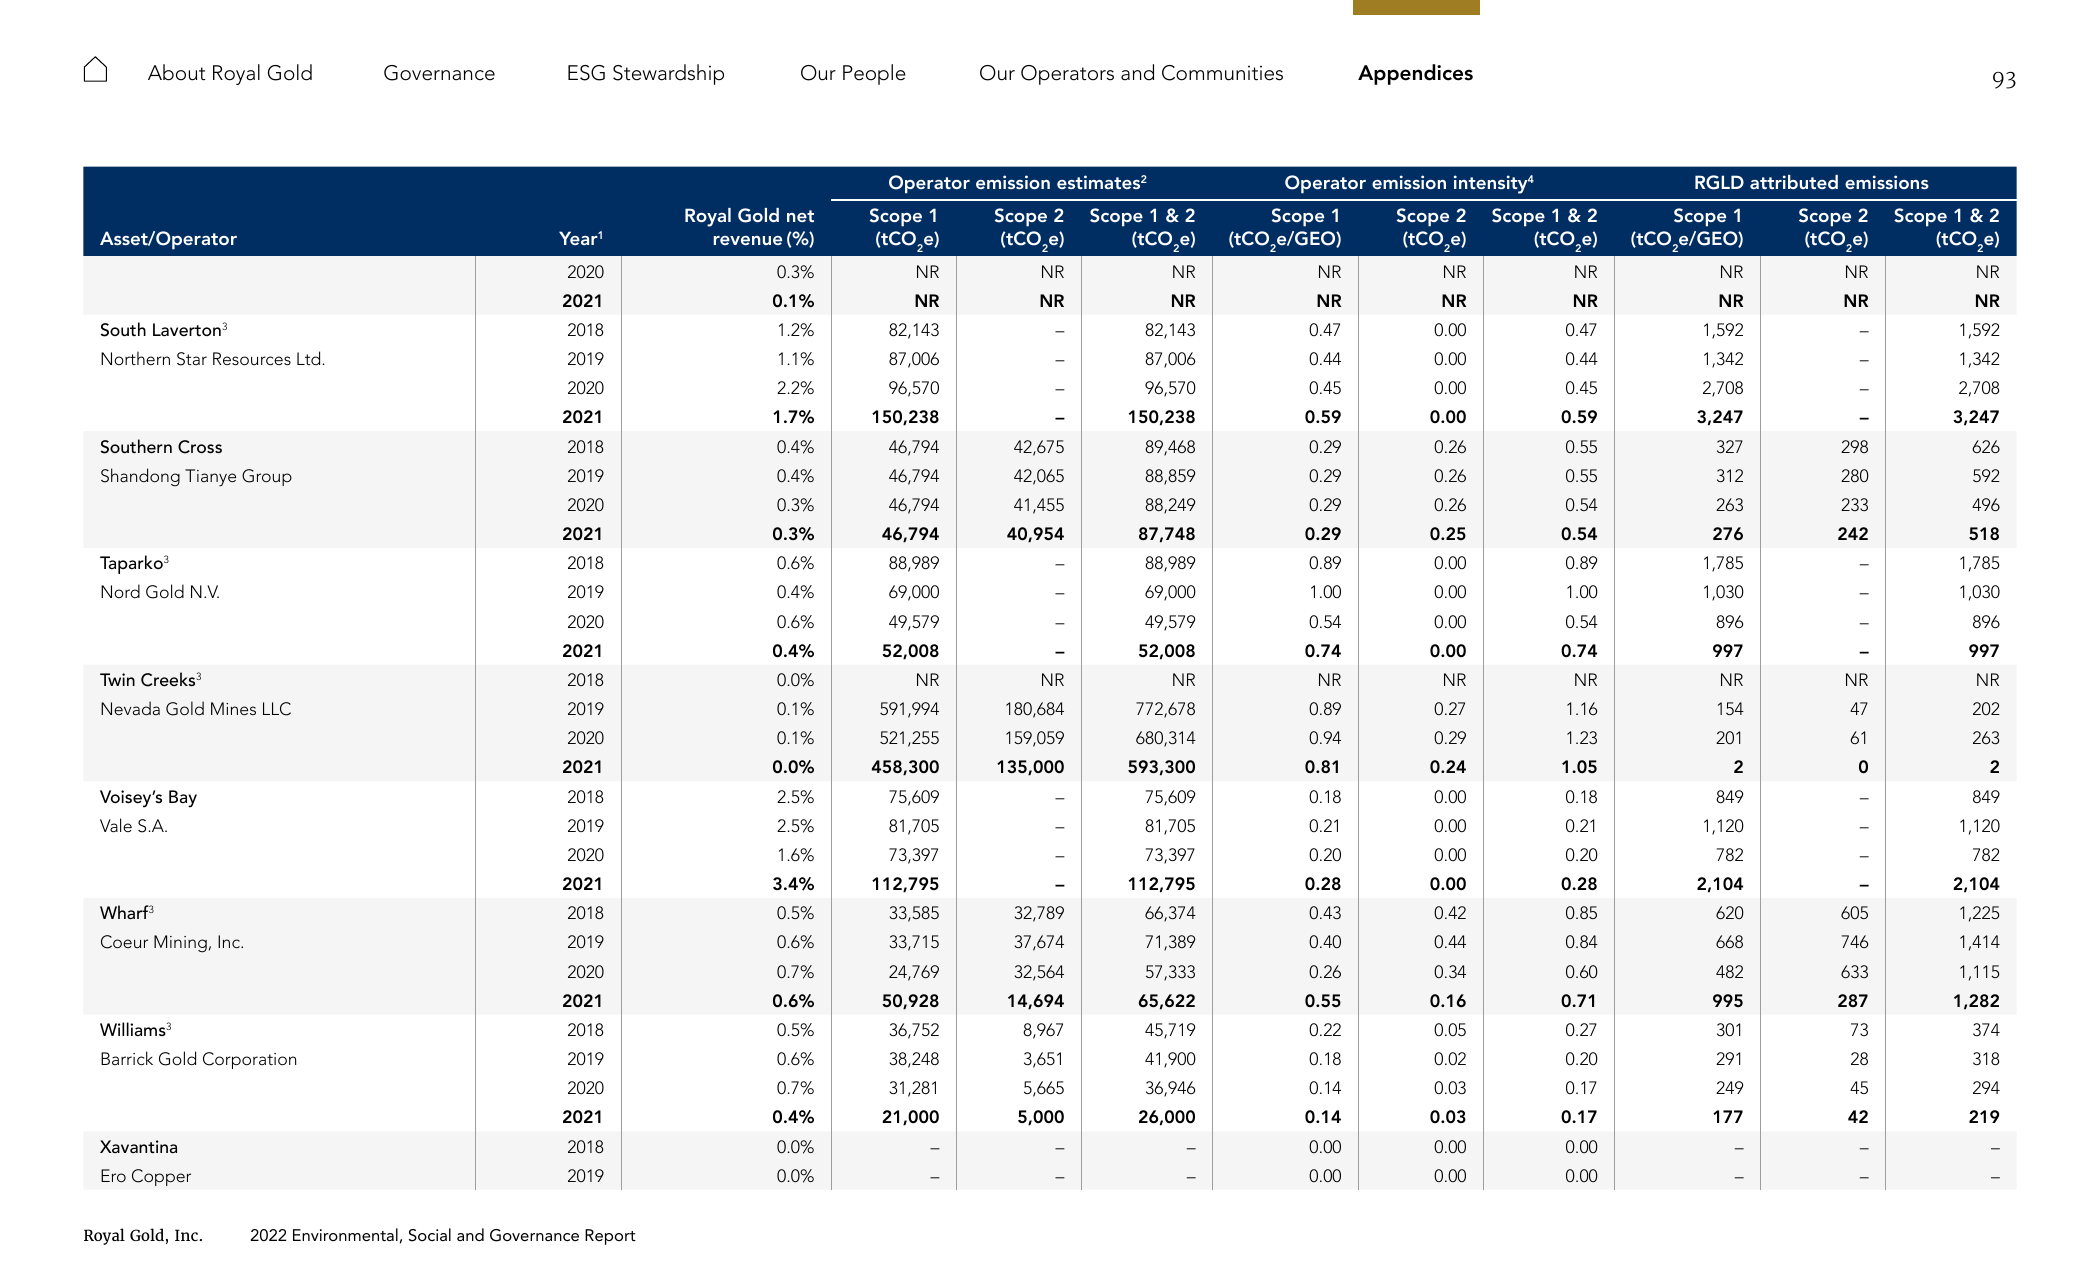This screenshot has height=1275, width=2100.
Task: Select Shandong Tianye Group operator text
Action: [196, 476]
